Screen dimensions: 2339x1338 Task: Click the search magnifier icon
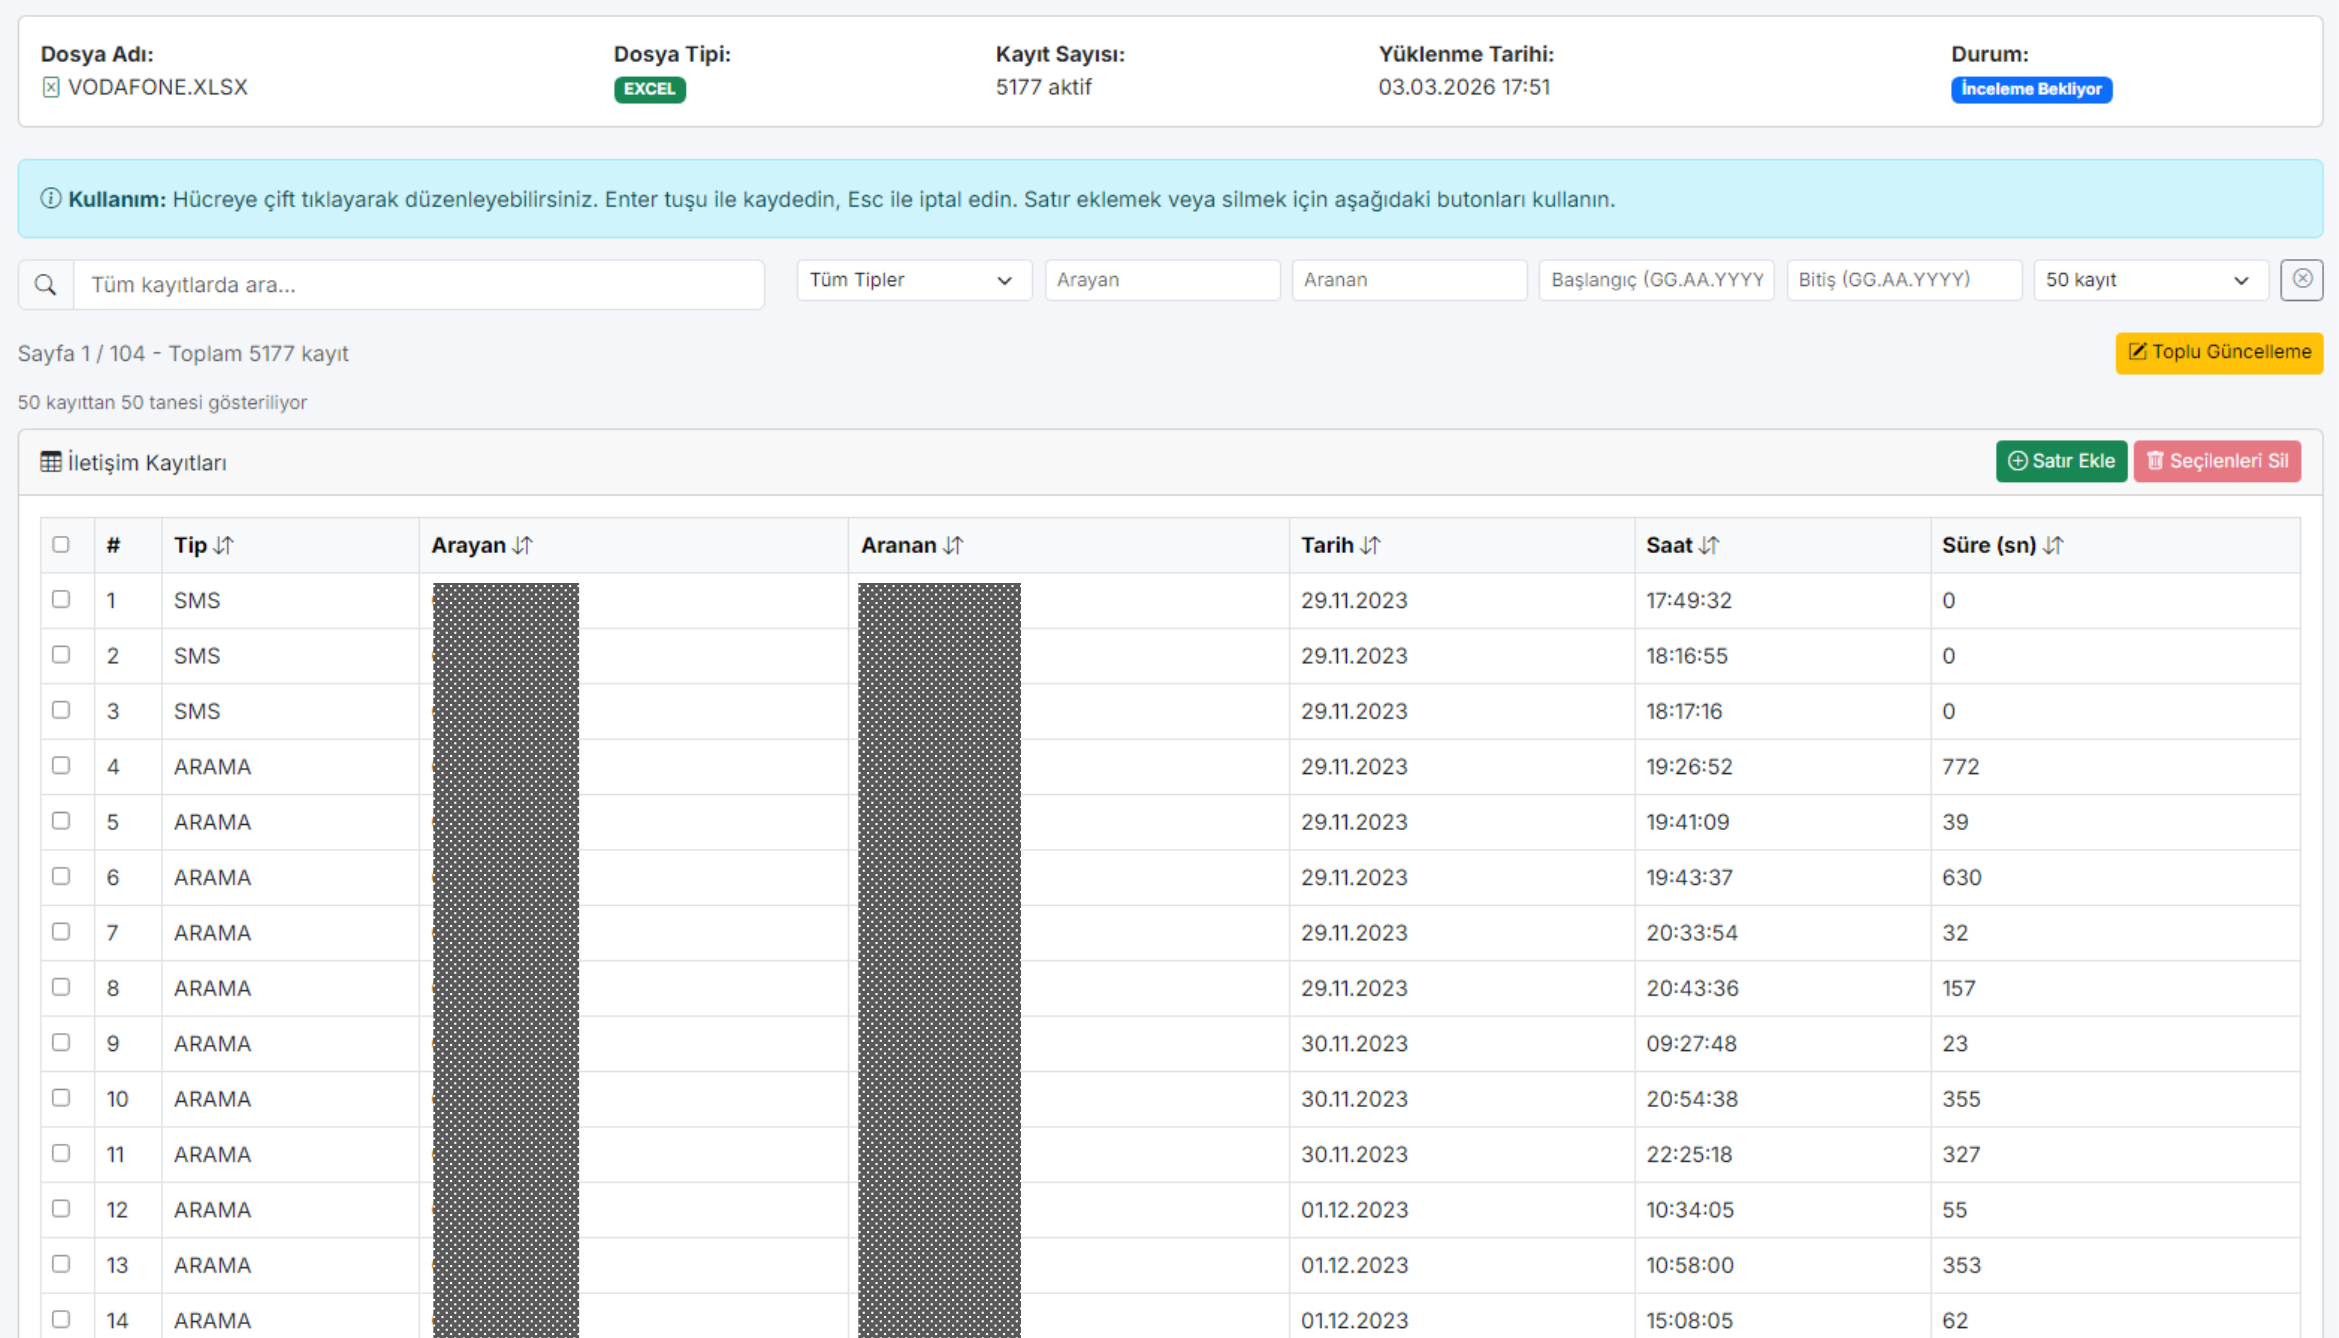[45, 285]
